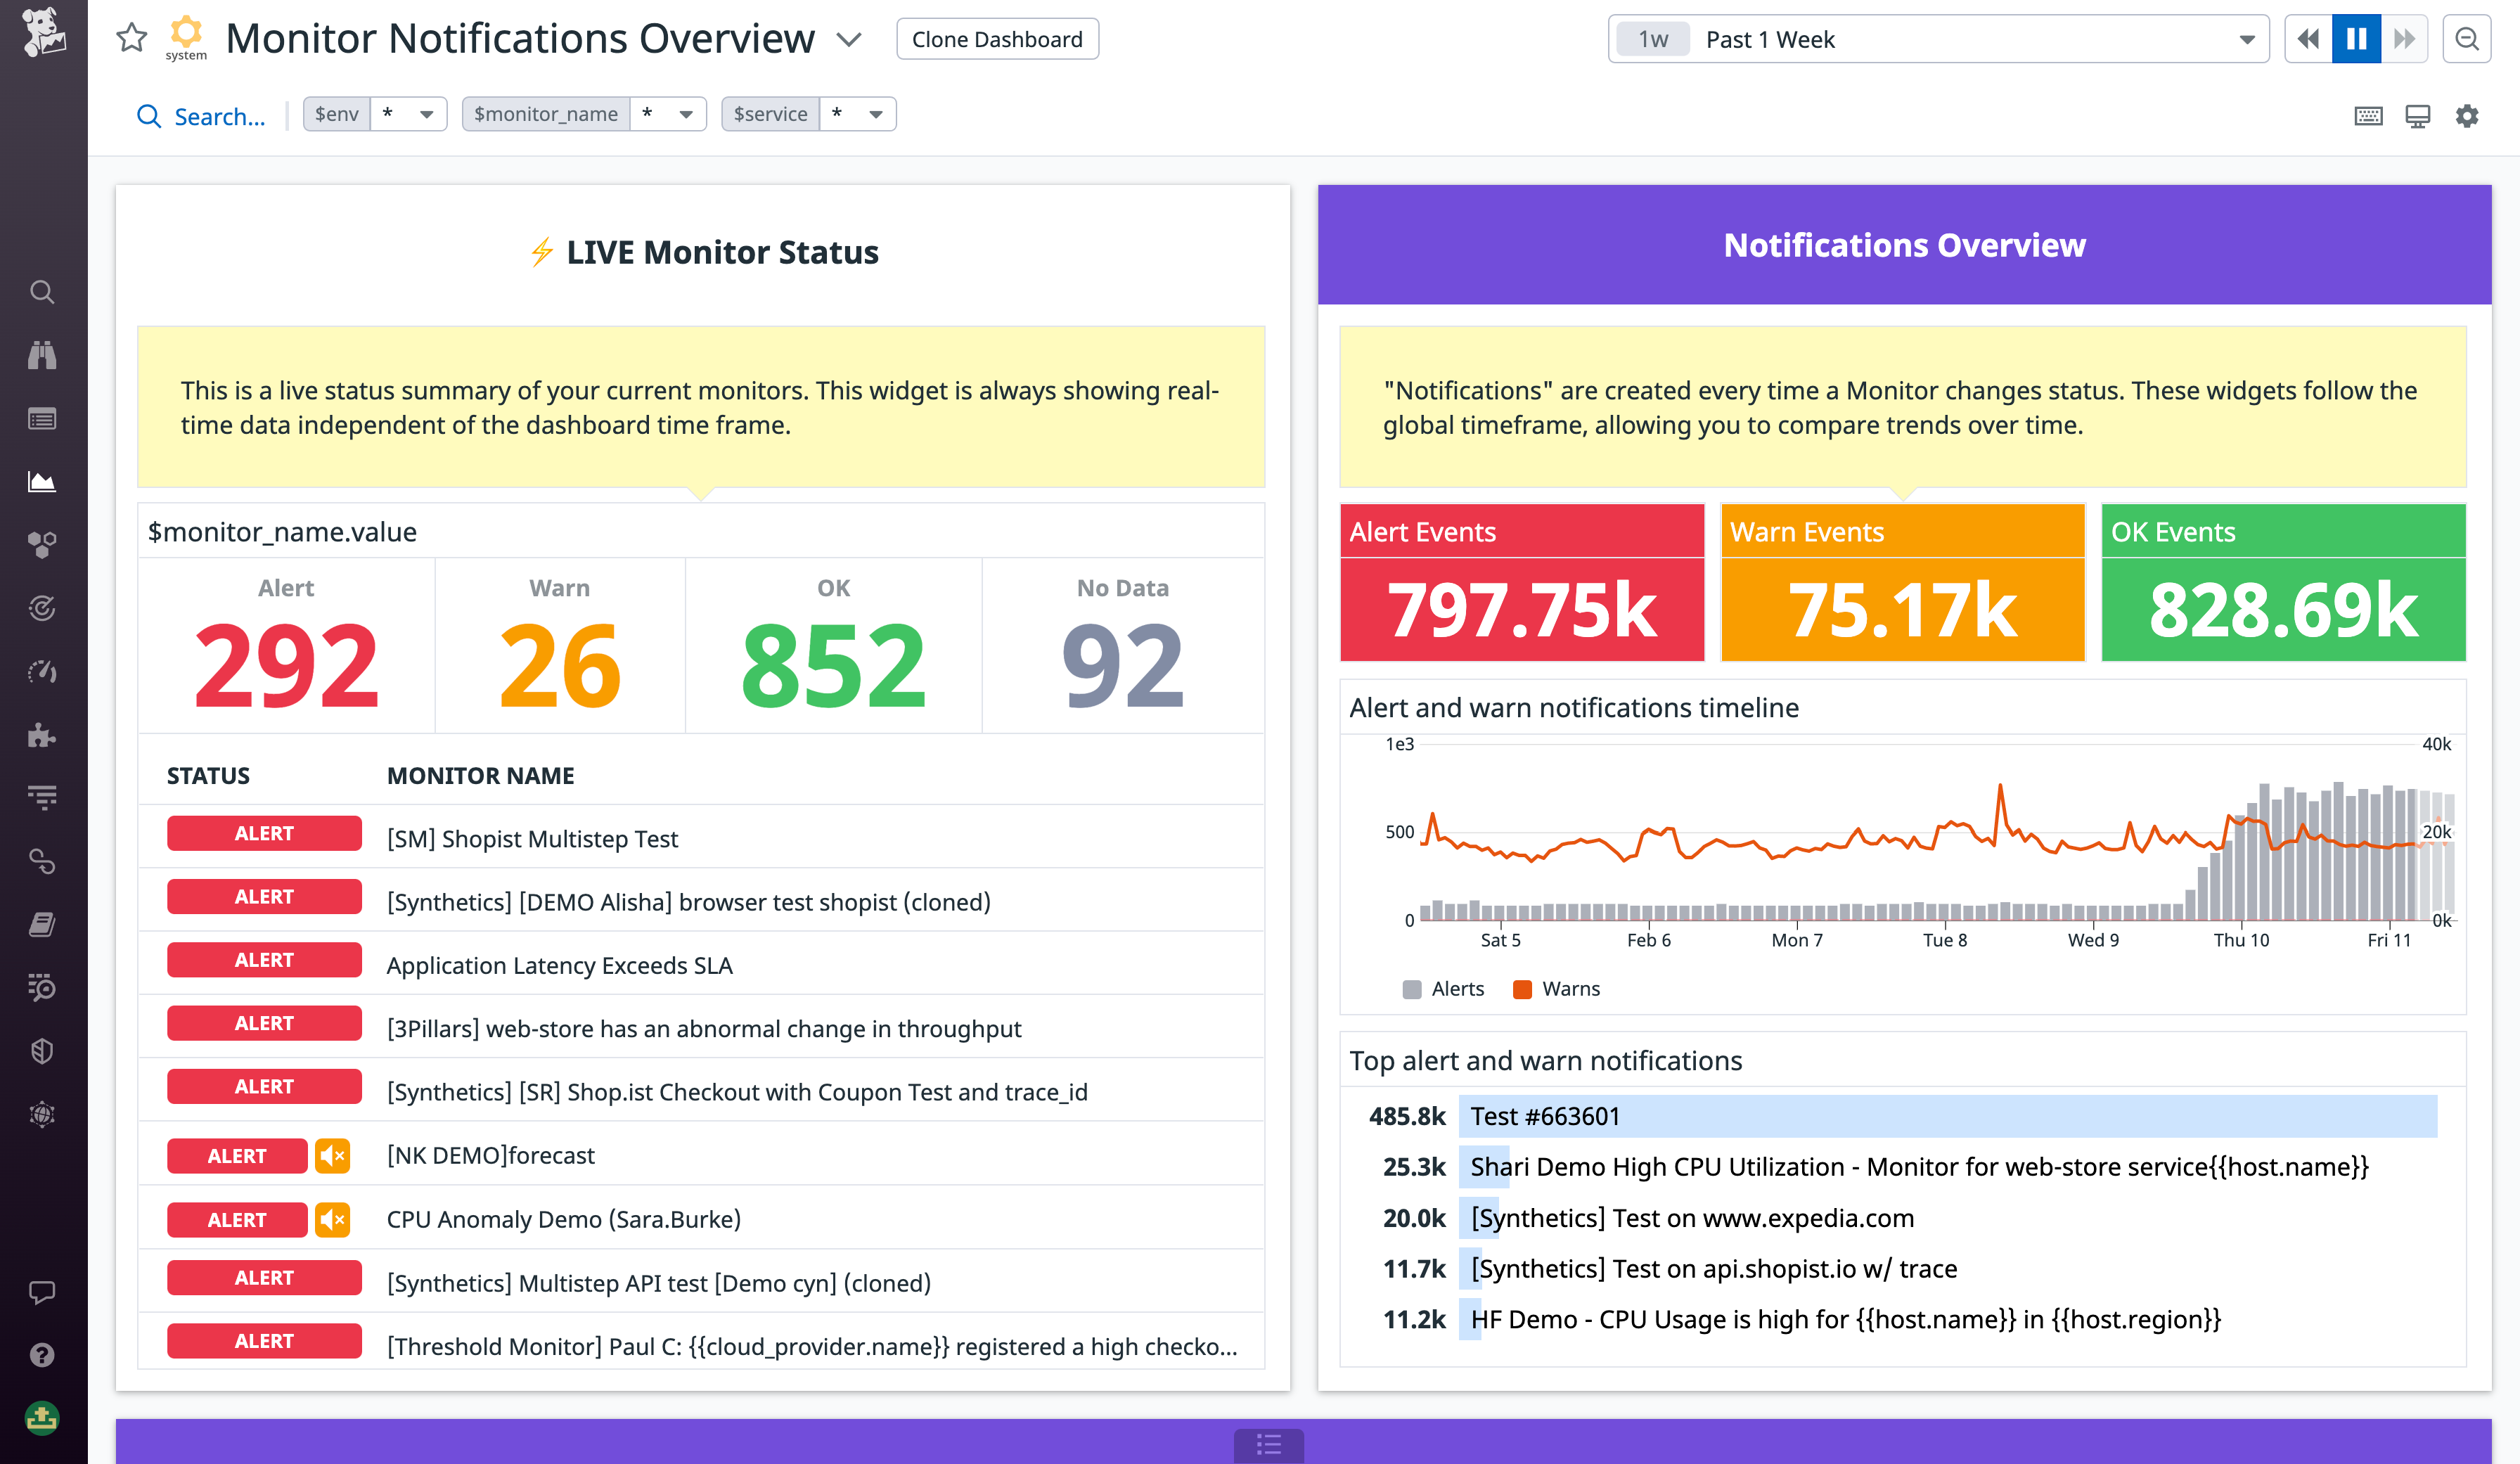Open the Watchdog binoculars icon in sidebar
Image resolution: width=2520 pixels, height=1464 pixels.
click(x=42, y=355)
